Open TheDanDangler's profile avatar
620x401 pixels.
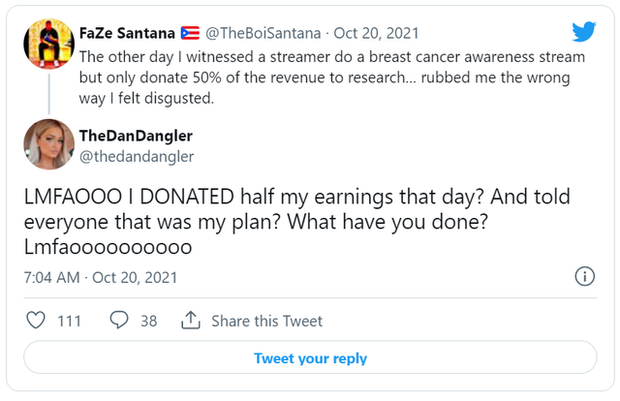[49, 144]
